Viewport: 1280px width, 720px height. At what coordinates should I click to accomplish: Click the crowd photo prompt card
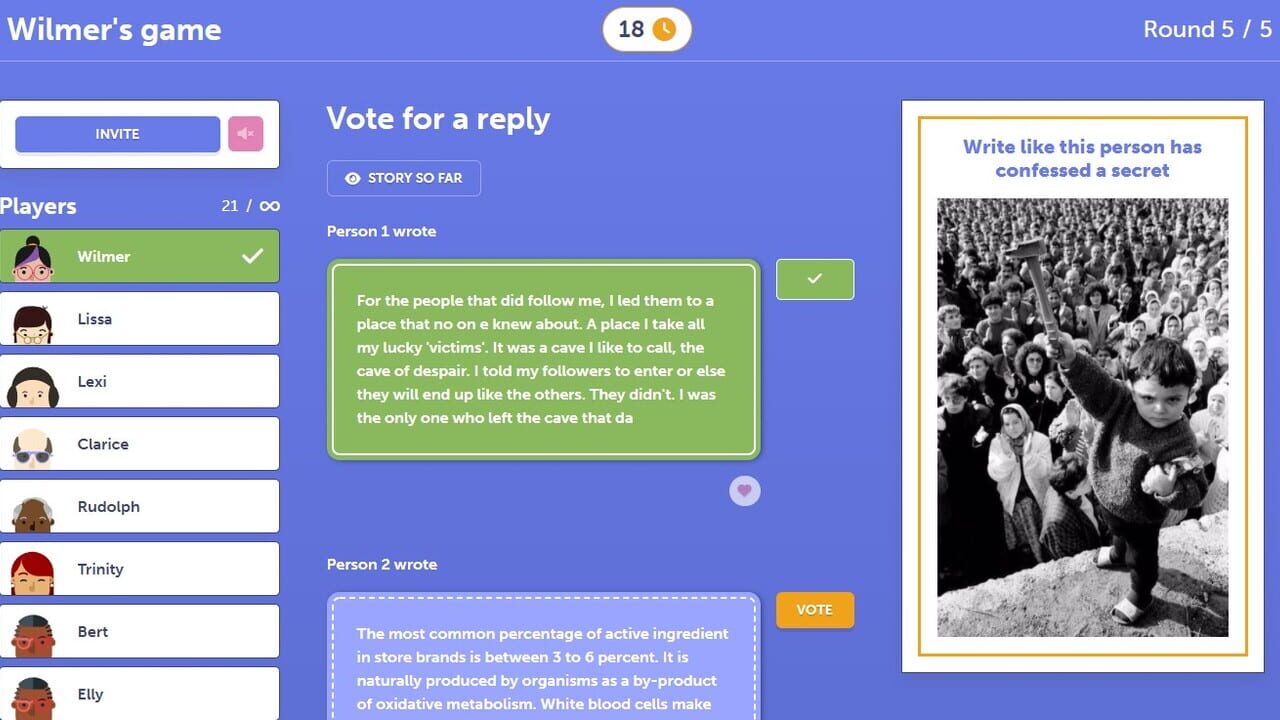pyautogui.click(x=1082, y=386)
